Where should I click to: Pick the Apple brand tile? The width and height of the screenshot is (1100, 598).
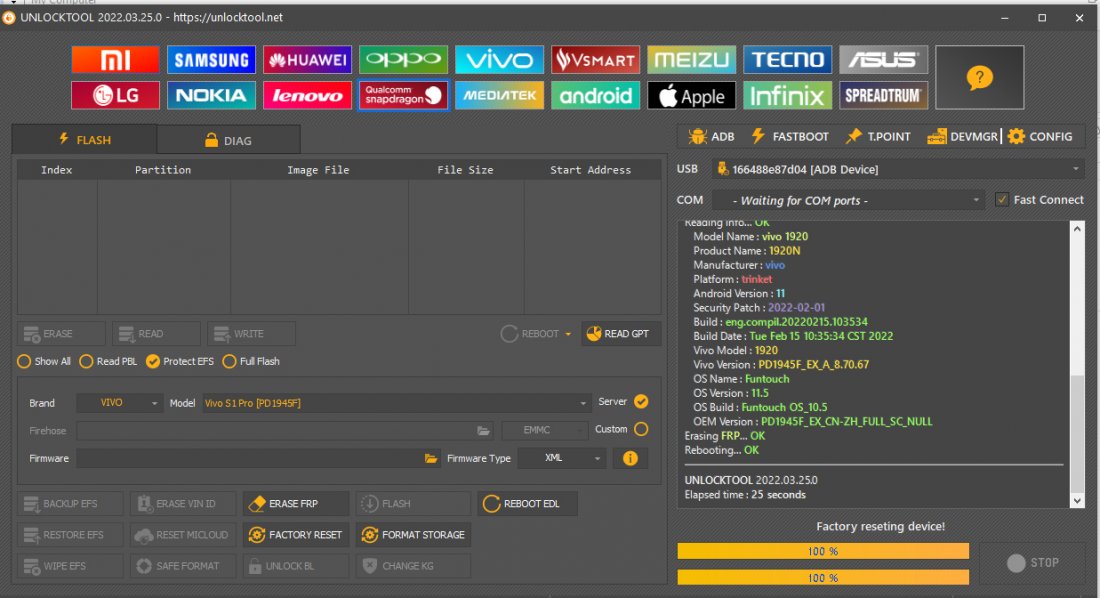tap(692, 95)
